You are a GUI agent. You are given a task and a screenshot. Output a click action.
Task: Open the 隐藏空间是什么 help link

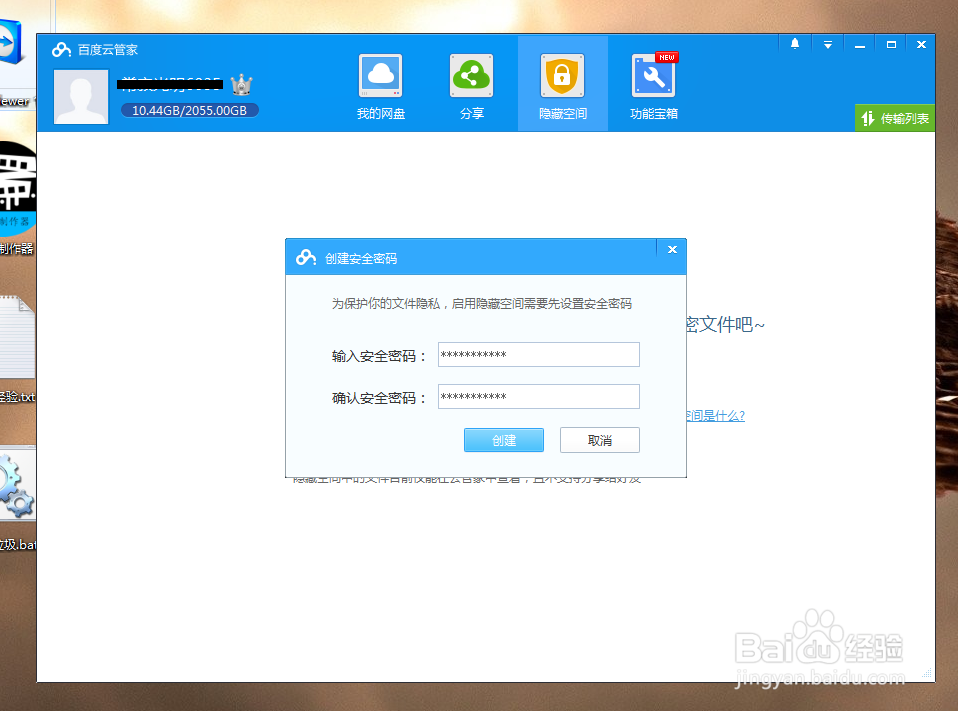714,416
